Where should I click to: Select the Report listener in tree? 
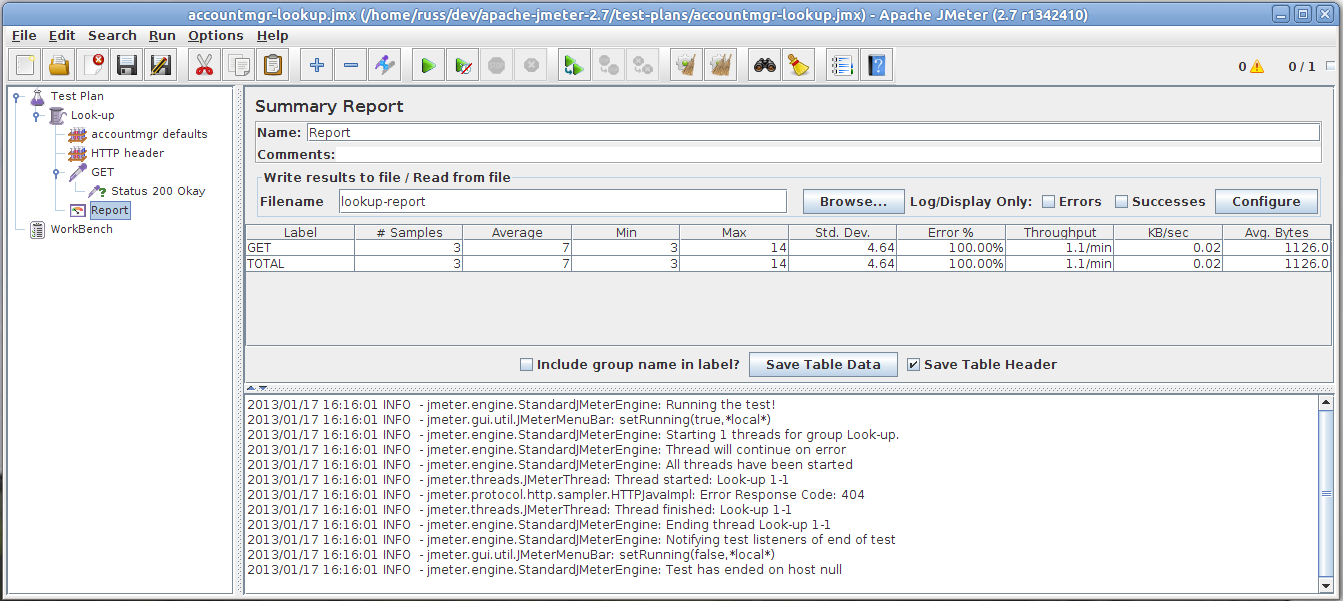[109, 211]
